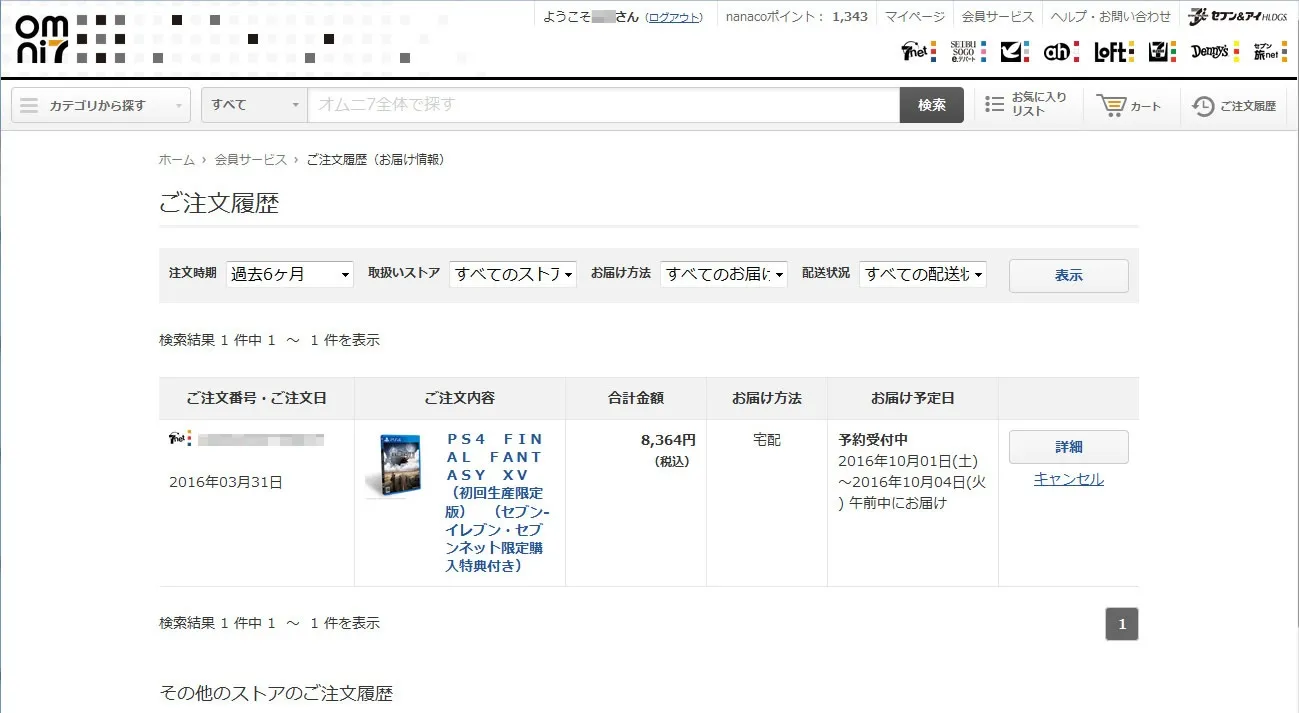Click the order date 2016年03月31日
Screen dimensions: 1299x713
[226, 482]
